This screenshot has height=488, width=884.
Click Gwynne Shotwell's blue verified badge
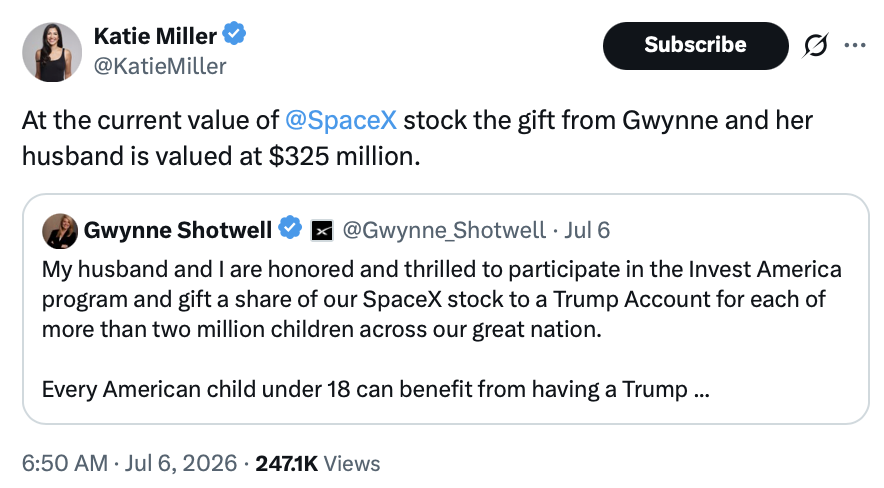point(290,227)
